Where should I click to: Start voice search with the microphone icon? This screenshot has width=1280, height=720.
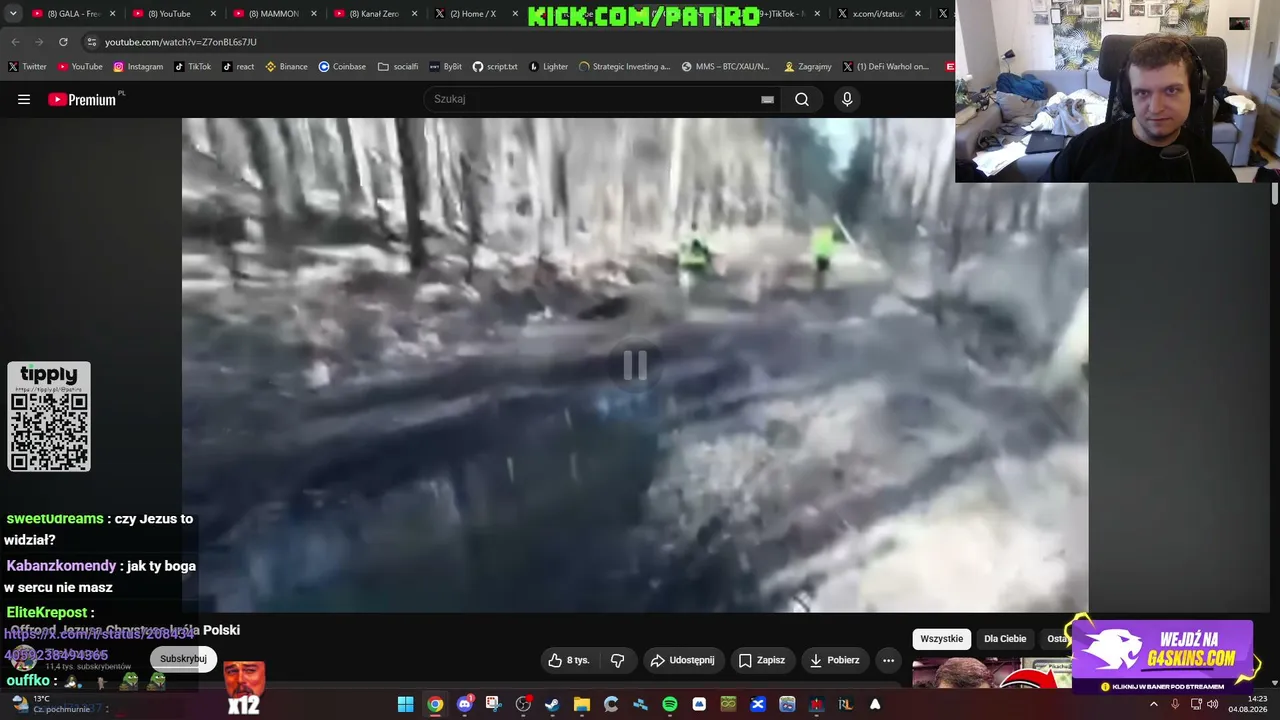click(x=847, y=99)
